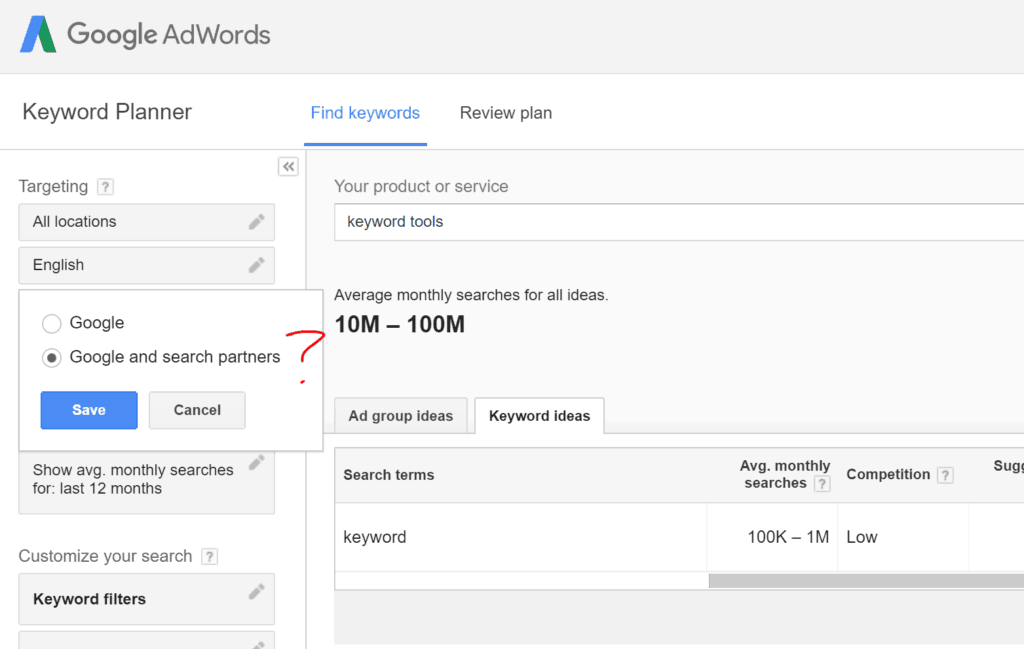Image resolution: width=1024 pixels, height=649 pixels.
Task: Click the keyword search term cell
Action: tap(520, 537)
